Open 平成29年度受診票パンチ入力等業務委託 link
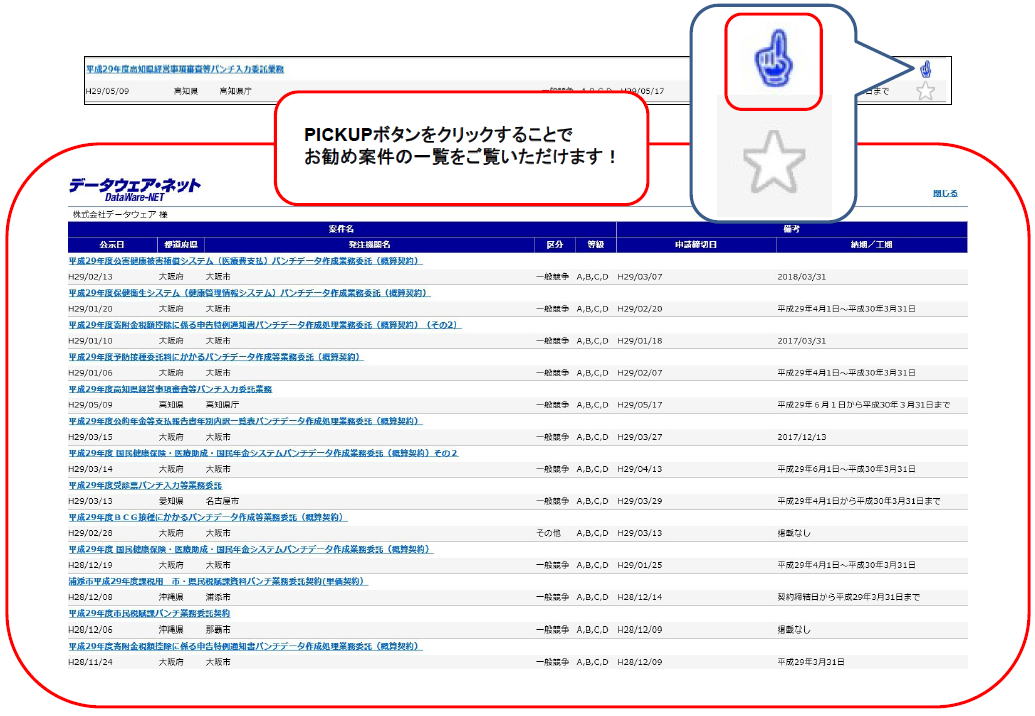1035x716 pixels. [145, 485]
